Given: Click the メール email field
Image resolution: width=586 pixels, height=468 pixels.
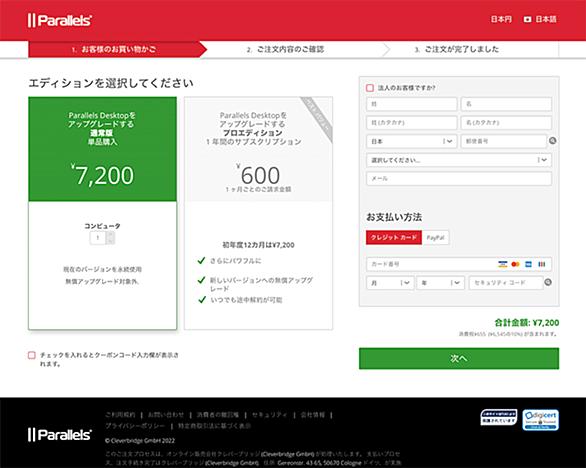Looking at the screenshot, I should coord(459,179).
